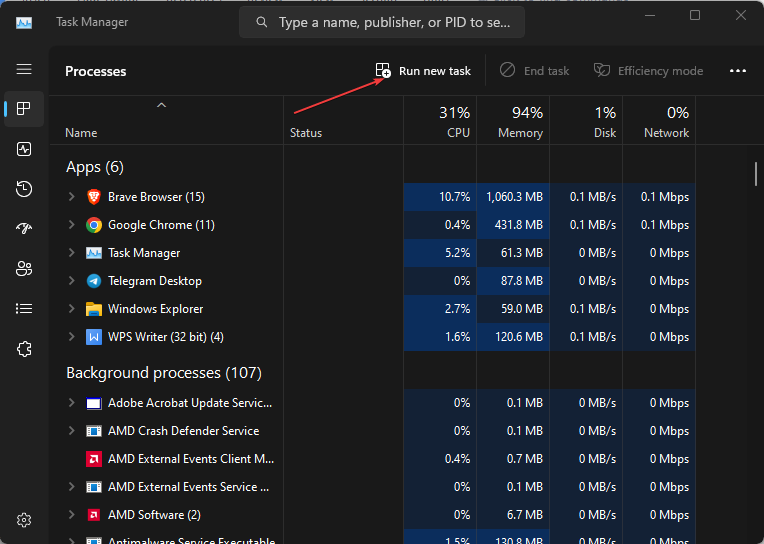Sort processes by the Memory column
Viewport: 764px width, 544px height.
click(513, 122)
